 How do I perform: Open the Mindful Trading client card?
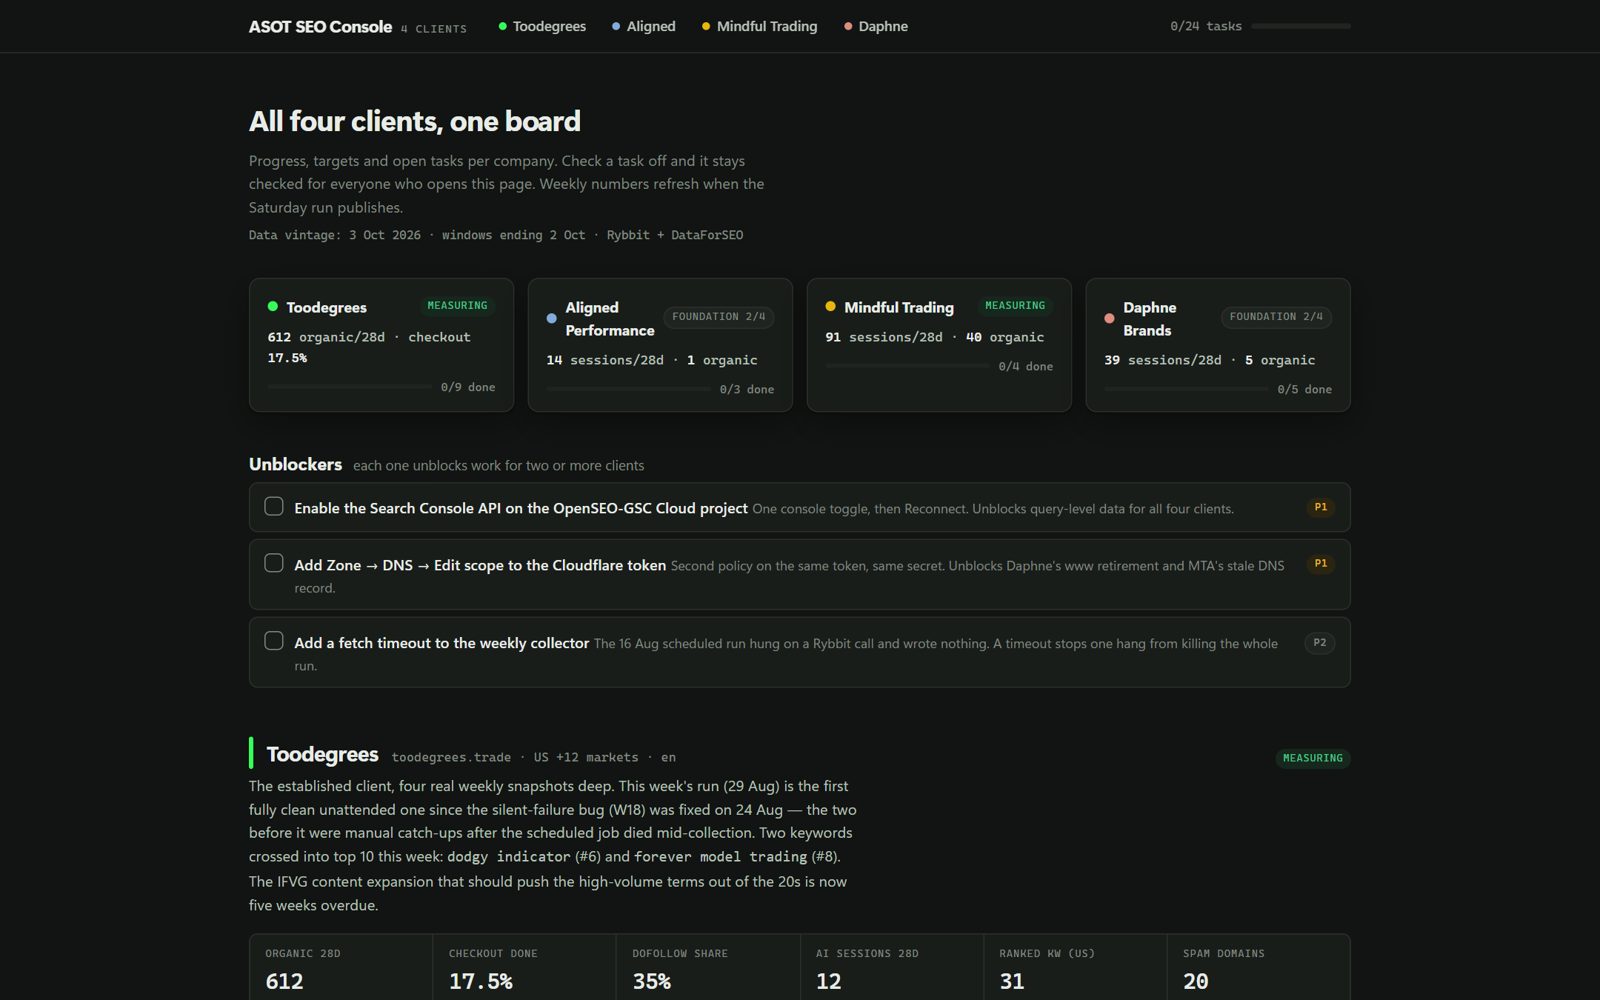[939, 345]
